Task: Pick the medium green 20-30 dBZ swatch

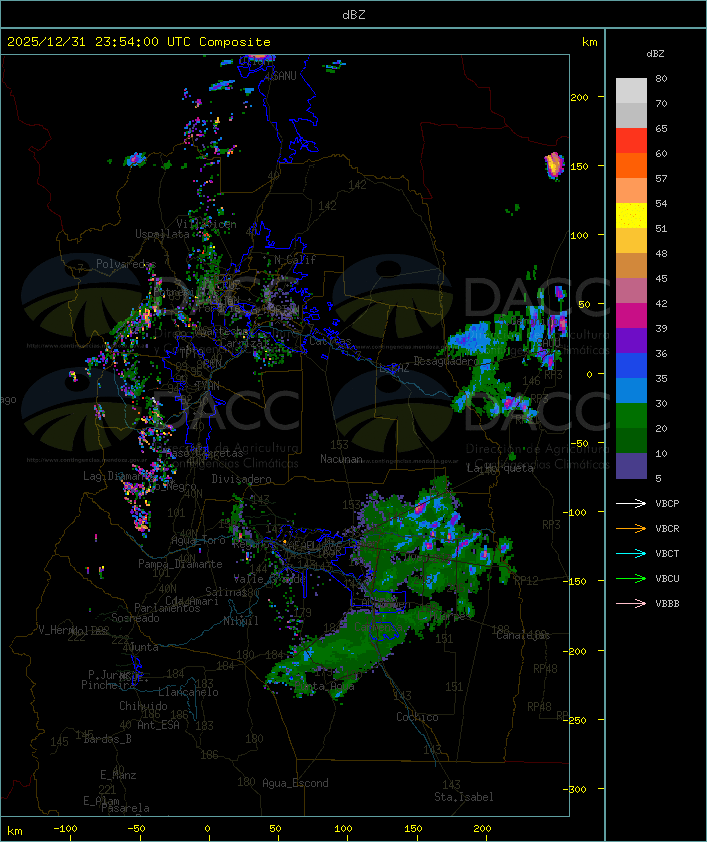Action: tap(631, 416)
